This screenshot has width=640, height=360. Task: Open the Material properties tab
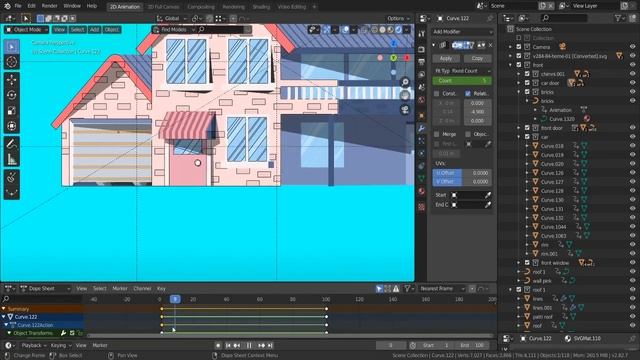422,191
